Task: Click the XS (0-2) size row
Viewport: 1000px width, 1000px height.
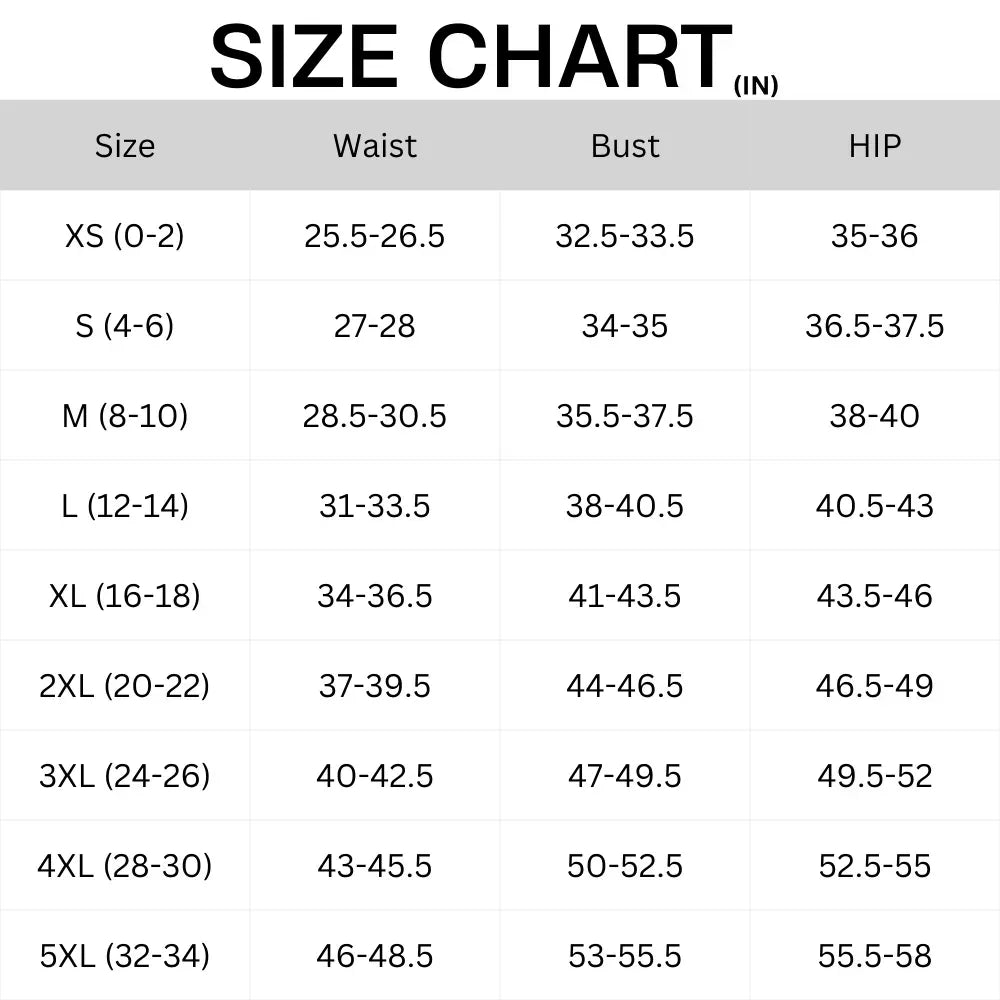Action: coord(500,236)
